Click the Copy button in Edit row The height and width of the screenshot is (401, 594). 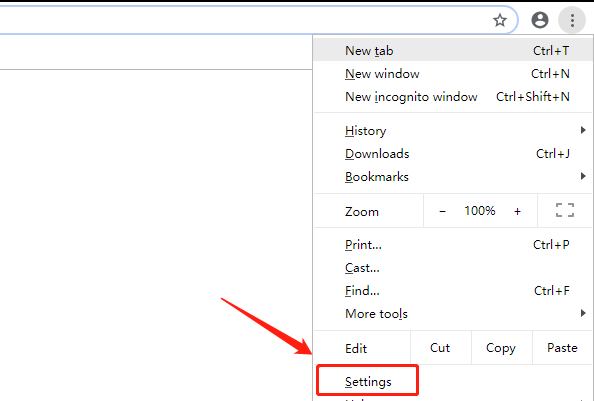tap(502, 348)
